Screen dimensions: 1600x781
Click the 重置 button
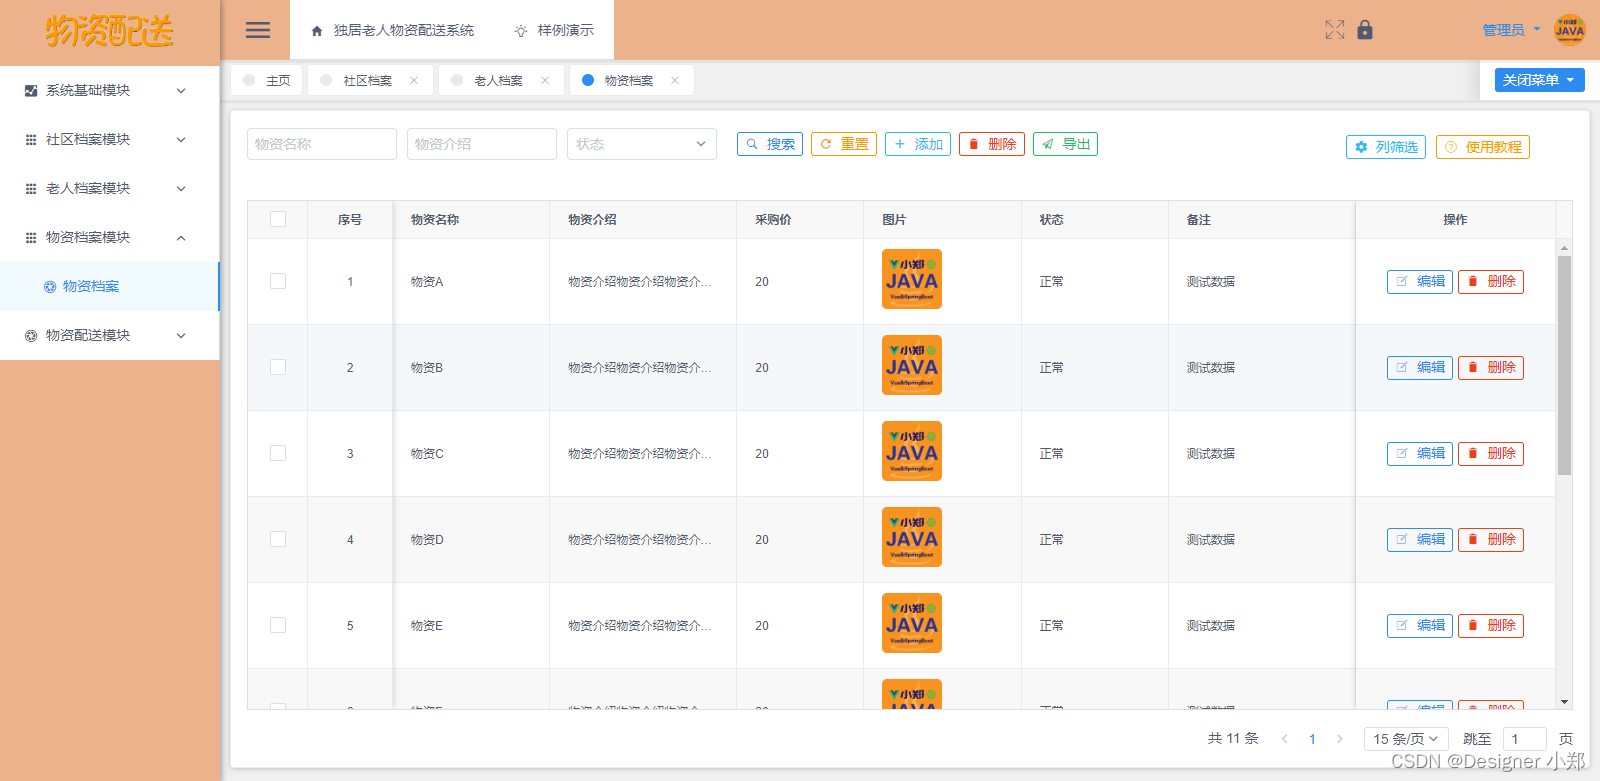click(844, 144)
